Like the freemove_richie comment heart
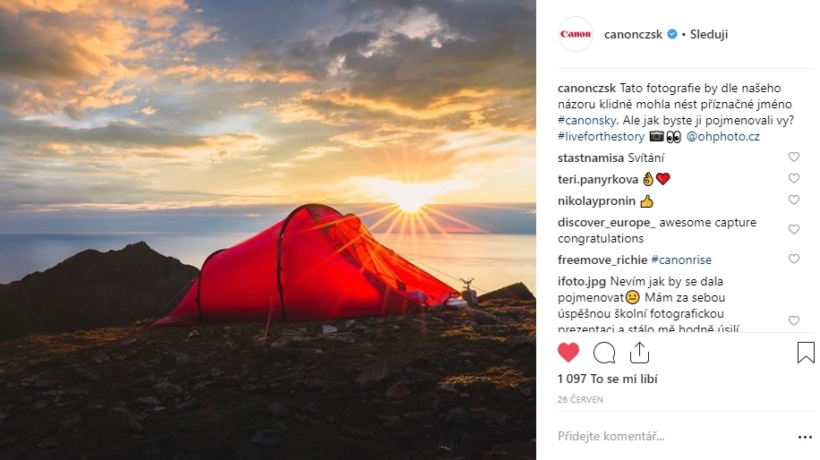Screen dimensions: 820x460 click(x=794, y=259)
